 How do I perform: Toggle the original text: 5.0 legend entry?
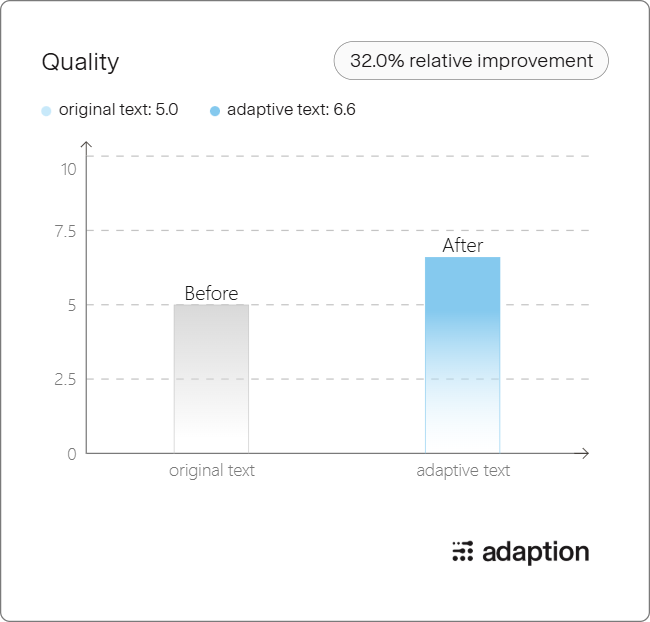[110, 110]
